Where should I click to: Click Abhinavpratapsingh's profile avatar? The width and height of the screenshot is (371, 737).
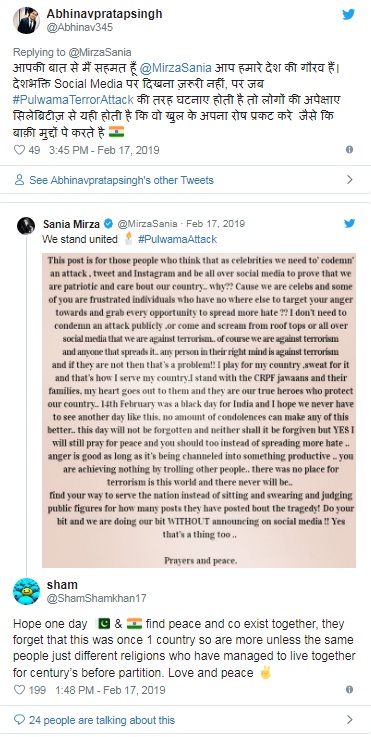(26, 20)
